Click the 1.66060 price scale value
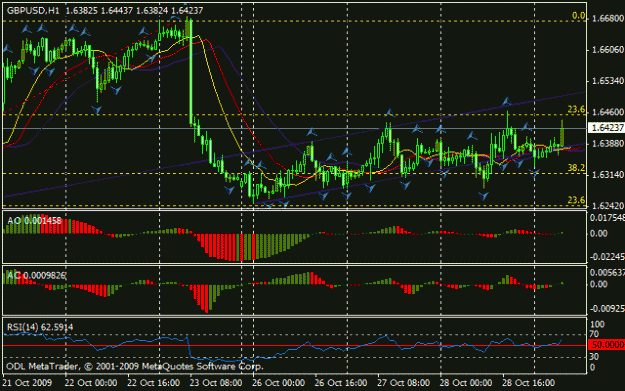Viewport: 625px width, 391px height. point(607,49)
